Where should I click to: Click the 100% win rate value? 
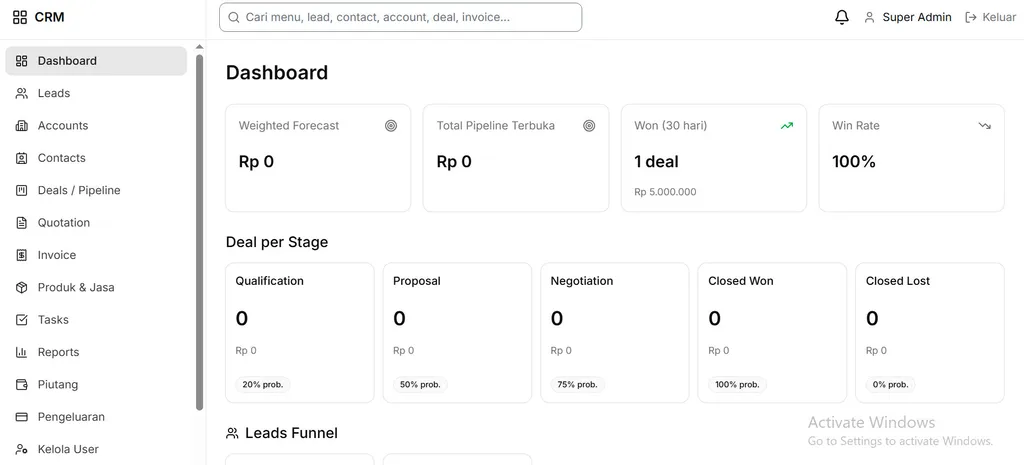pyautogui.click(x=854, y=162)
